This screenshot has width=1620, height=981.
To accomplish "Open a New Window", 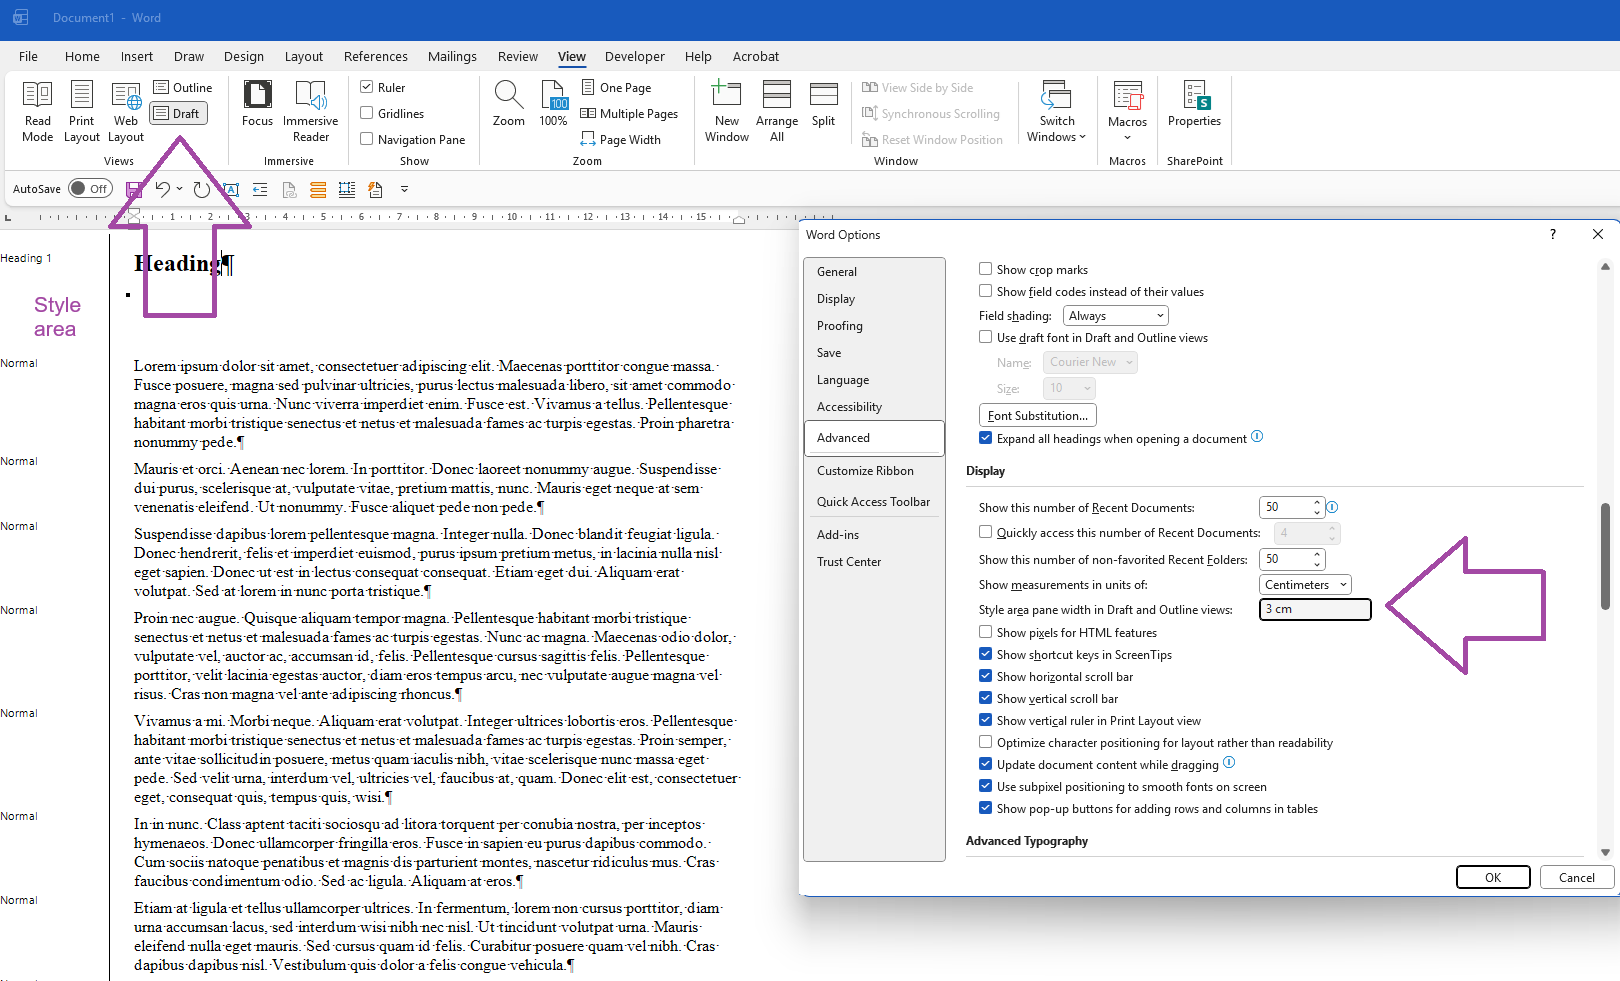I will coord(727,112).
